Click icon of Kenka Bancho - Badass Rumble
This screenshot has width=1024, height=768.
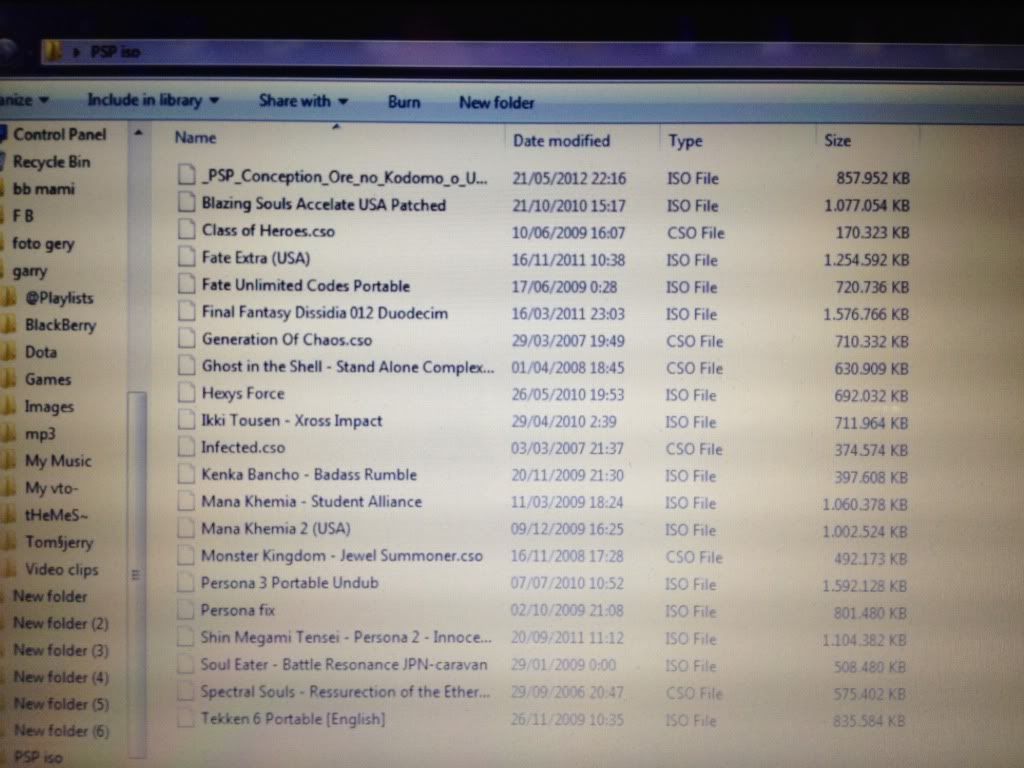187,473
